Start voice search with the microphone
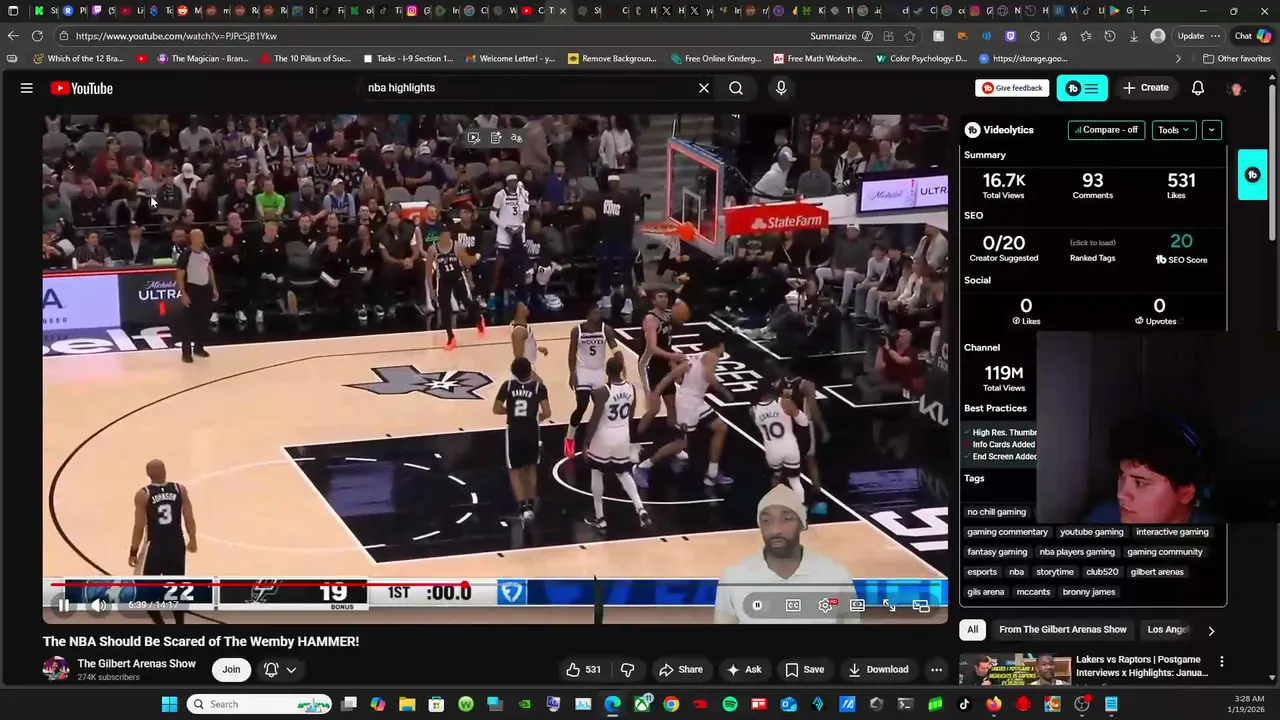The width and height of the screenshot is (1280, 720). pos(781,88)
